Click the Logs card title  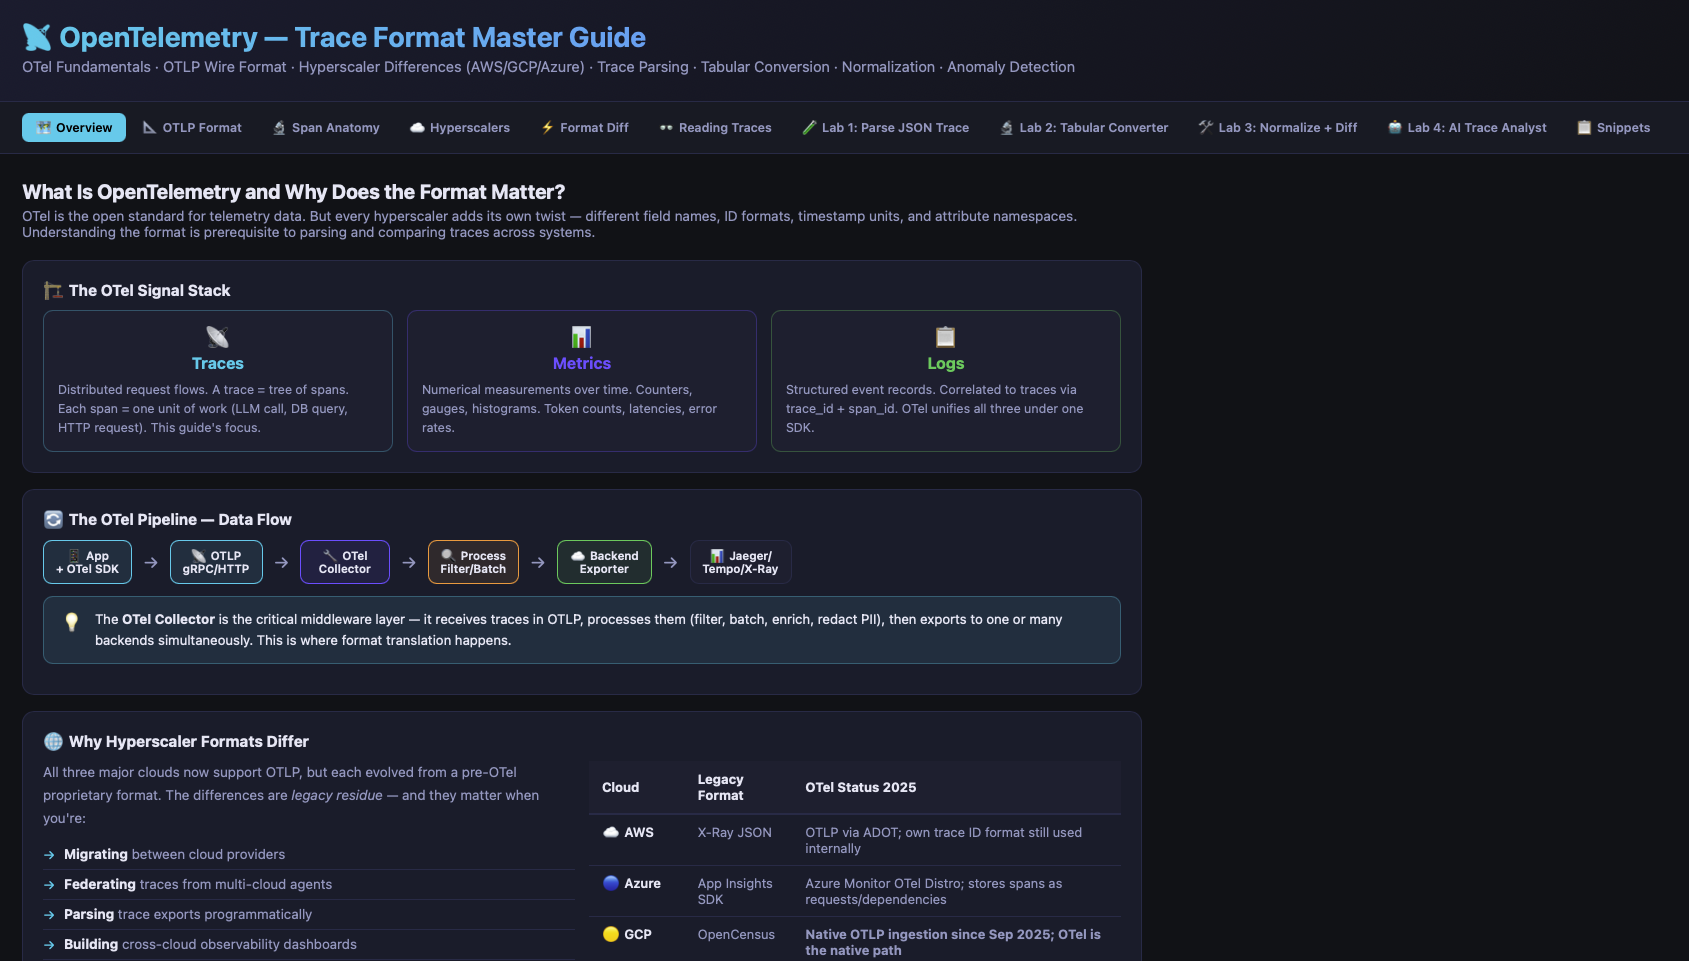point(946,364)
